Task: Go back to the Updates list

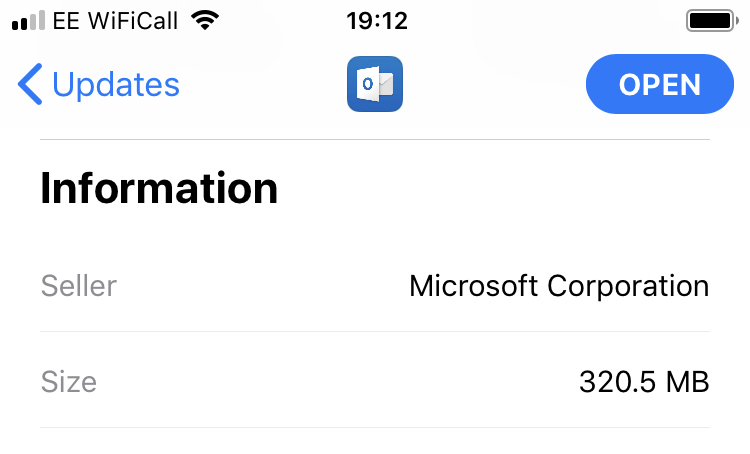Action: [x=99, y=84]
